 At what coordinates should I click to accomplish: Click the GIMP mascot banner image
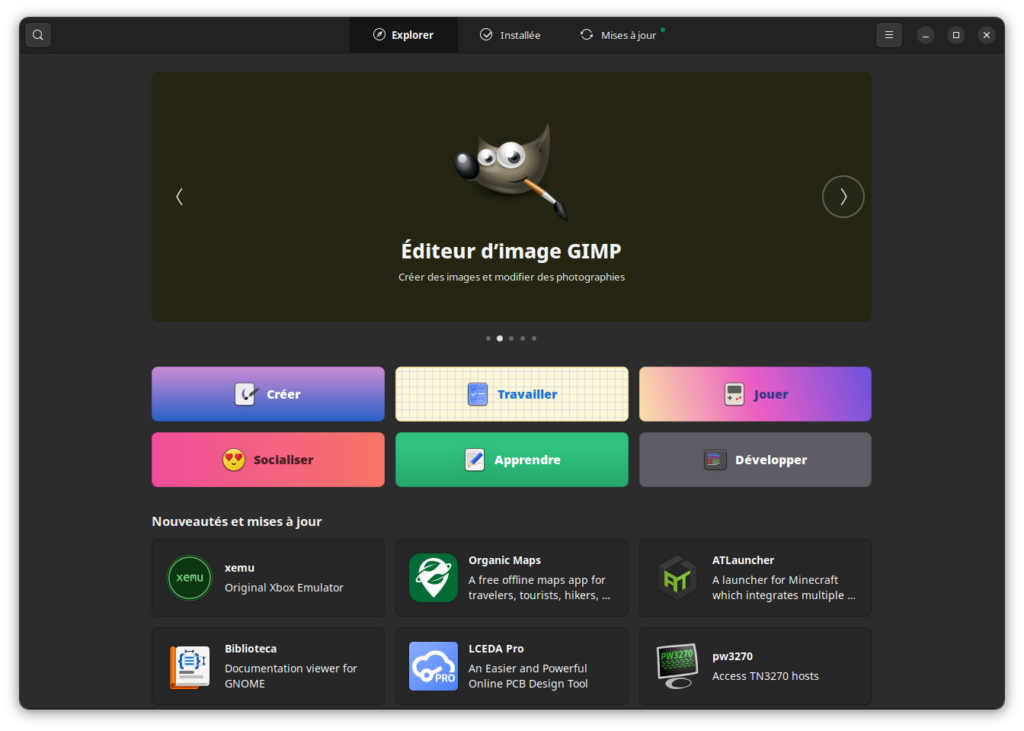511,171
